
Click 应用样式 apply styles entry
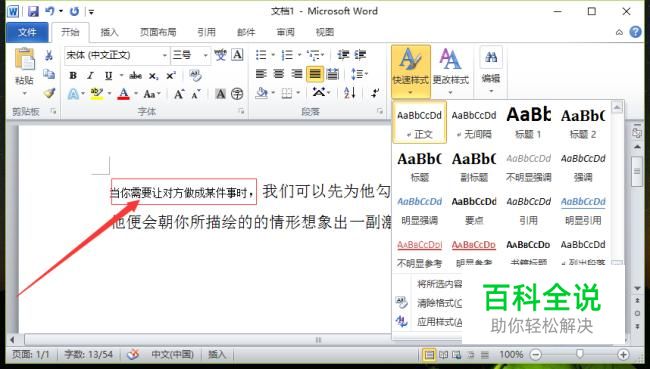click(429, 321)
